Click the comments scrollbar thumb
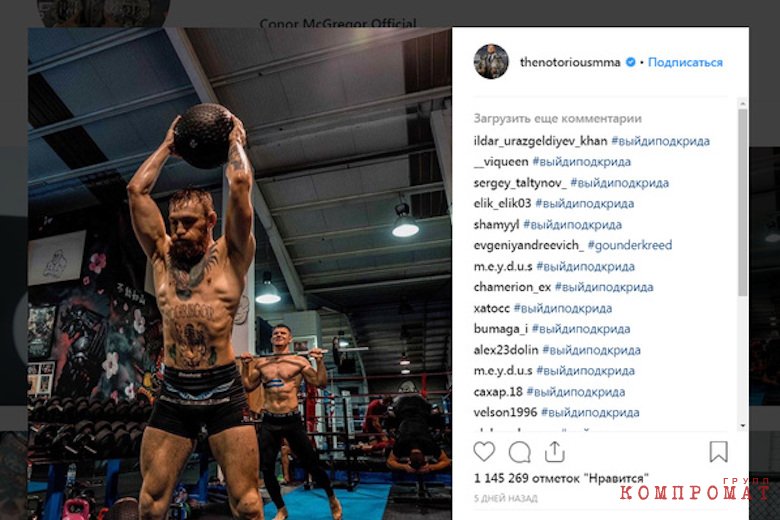Image resolution: width=780 pixels, height=520 pixels. [x=743, y=202]
